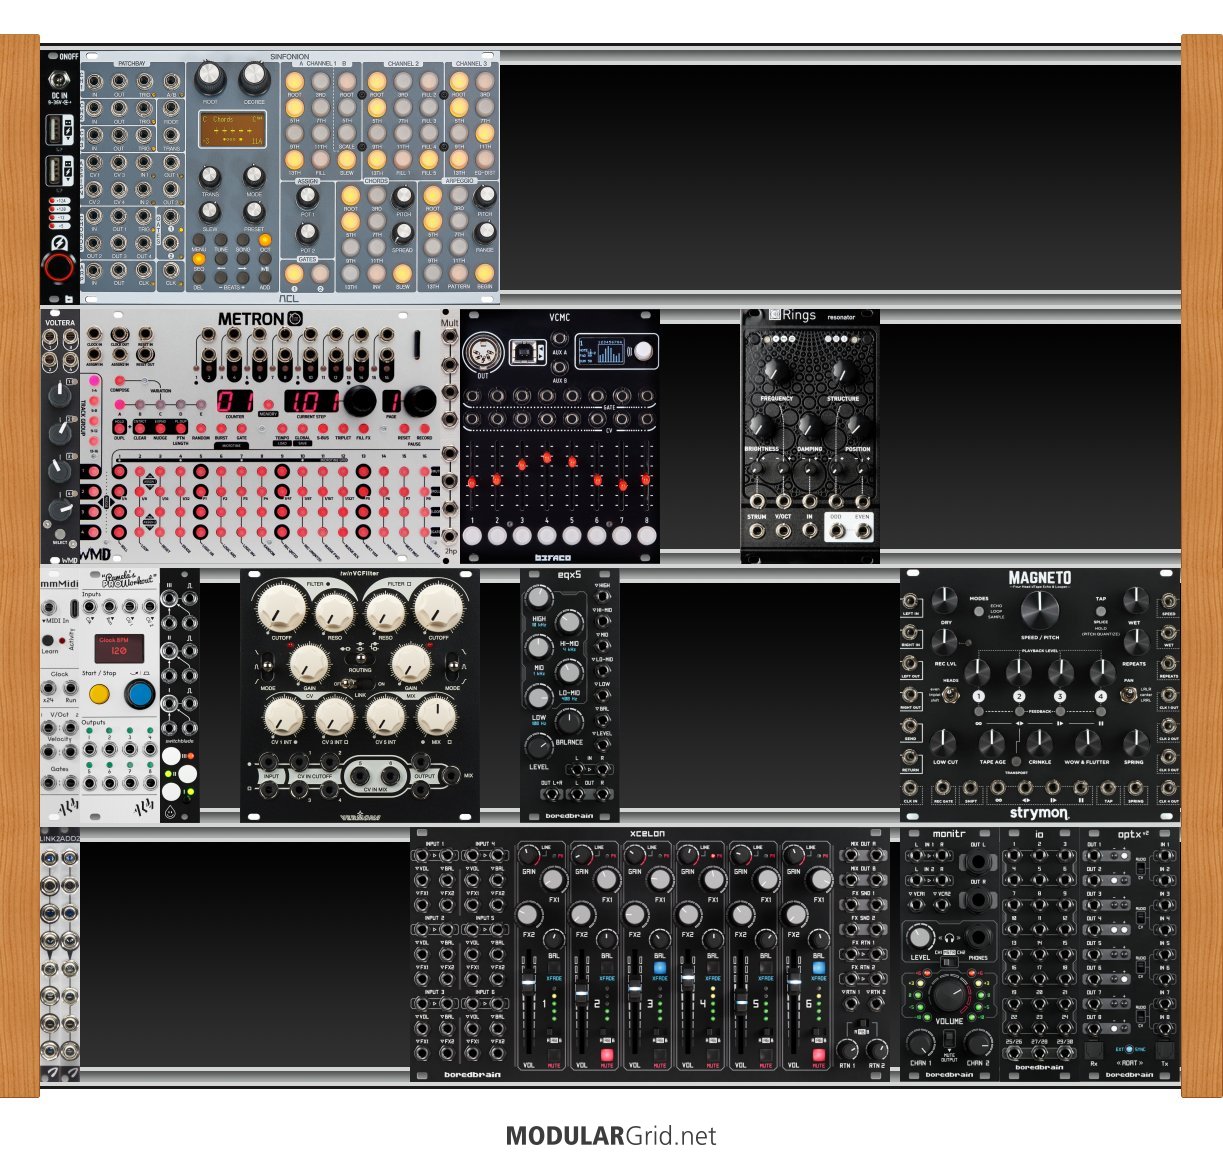Viewport: 1223px width, 1157px height.
Task: Click the DC IN power jack
Action: tap(59, 78)
